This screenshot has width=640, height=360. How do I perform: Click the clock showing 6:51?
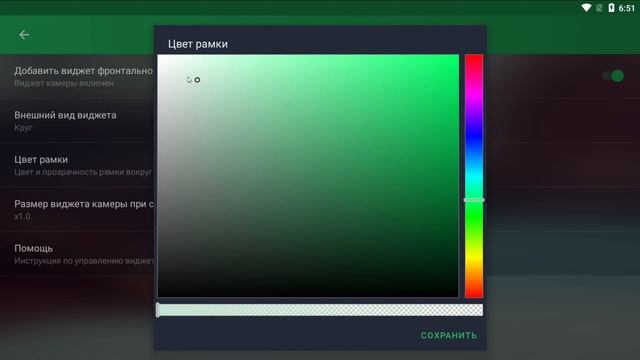pos(626,8)
